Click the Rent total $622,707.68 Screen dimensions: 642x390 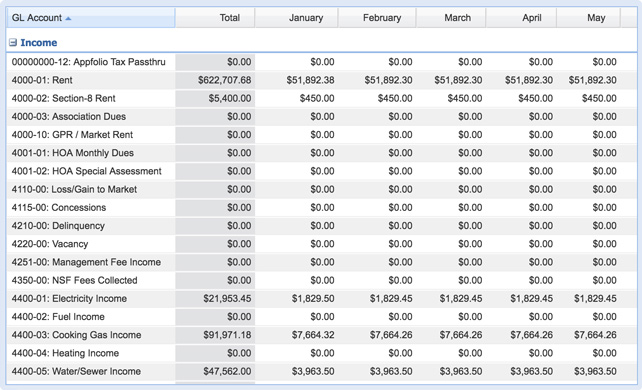tap(224, 80)
